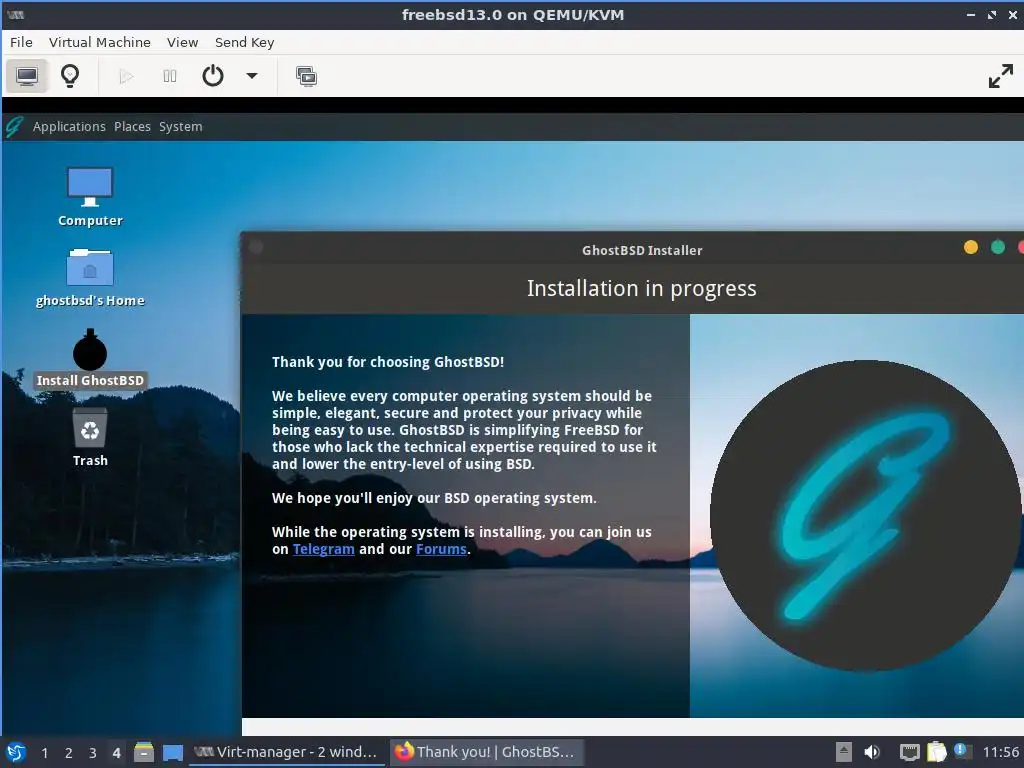Activate Virt-manager taskbar entry
1024x768 pixels.
287,752
